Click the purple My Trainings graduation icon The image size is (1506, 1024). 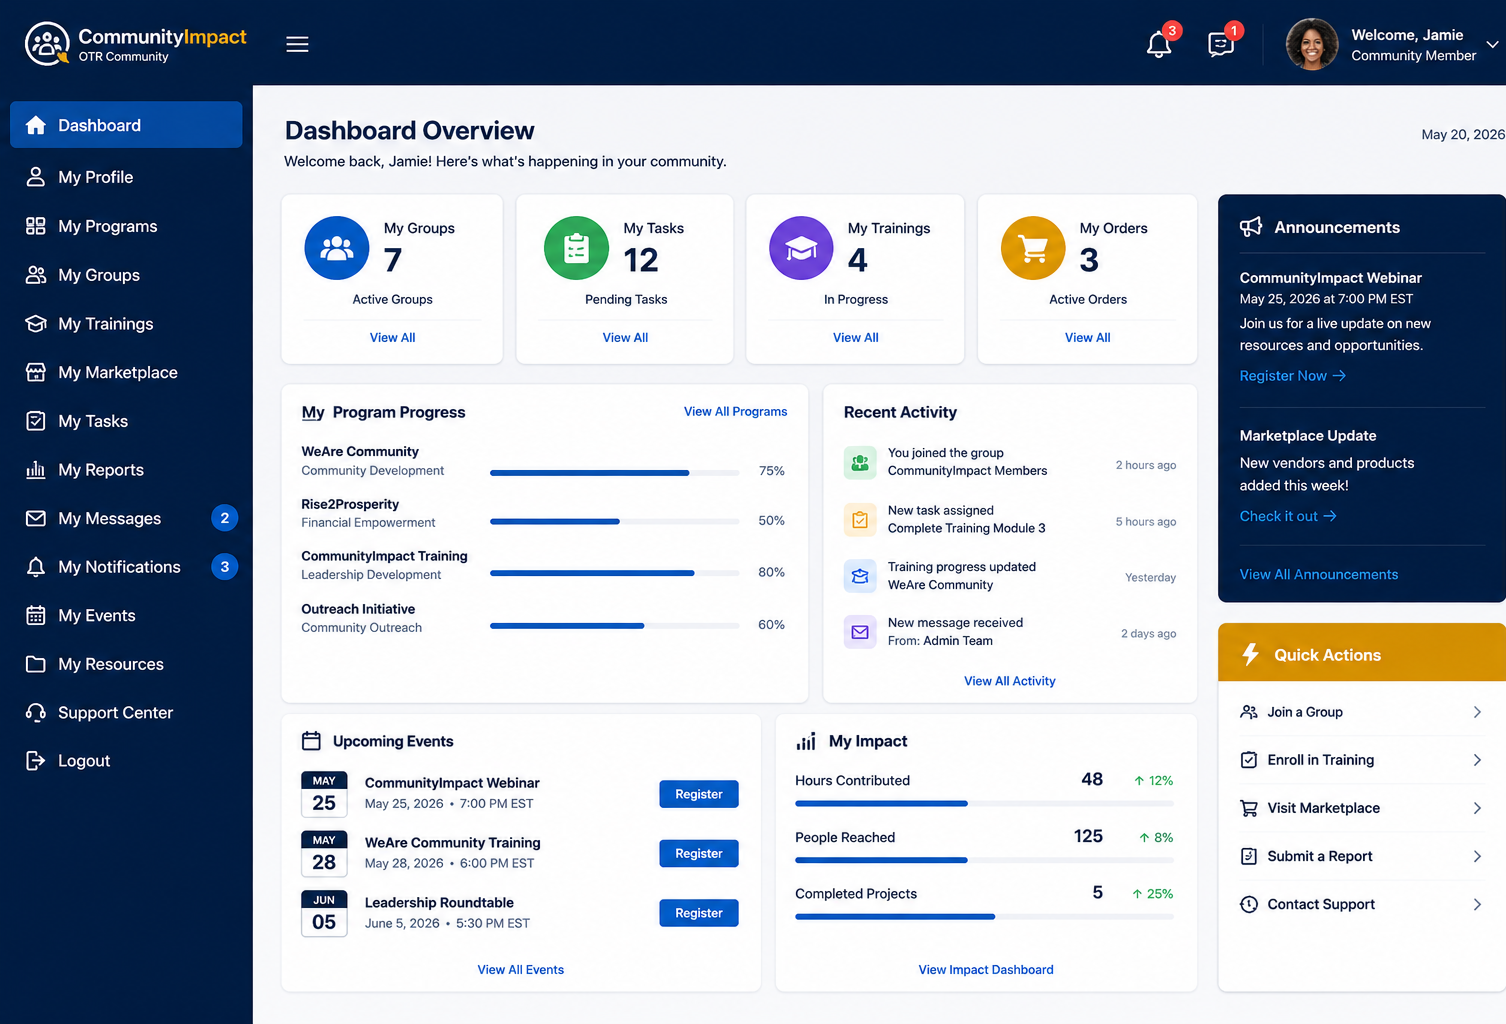click(801, 248)
